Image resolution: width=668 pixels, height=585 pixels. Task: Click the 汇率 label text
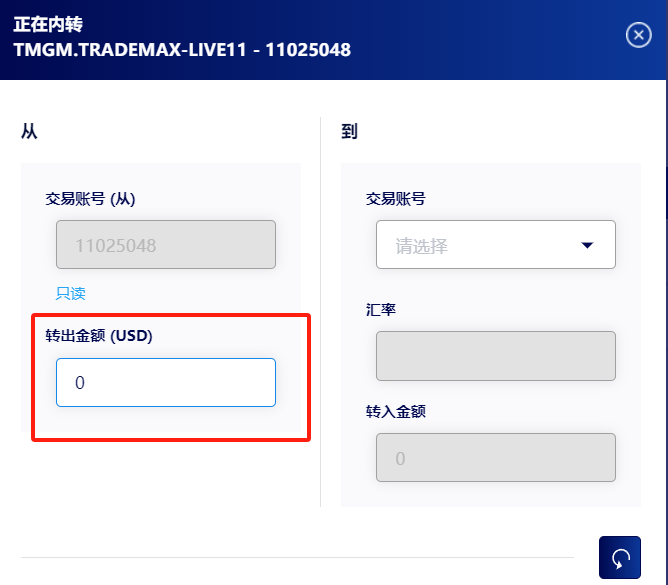[x=381, y=309]
